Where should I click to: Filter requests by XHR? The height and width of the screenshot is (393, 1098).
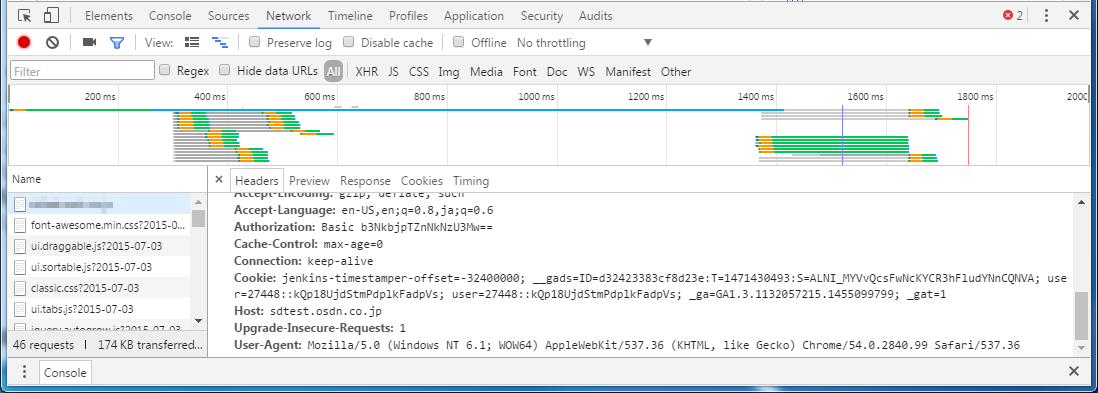pos(367,71)
